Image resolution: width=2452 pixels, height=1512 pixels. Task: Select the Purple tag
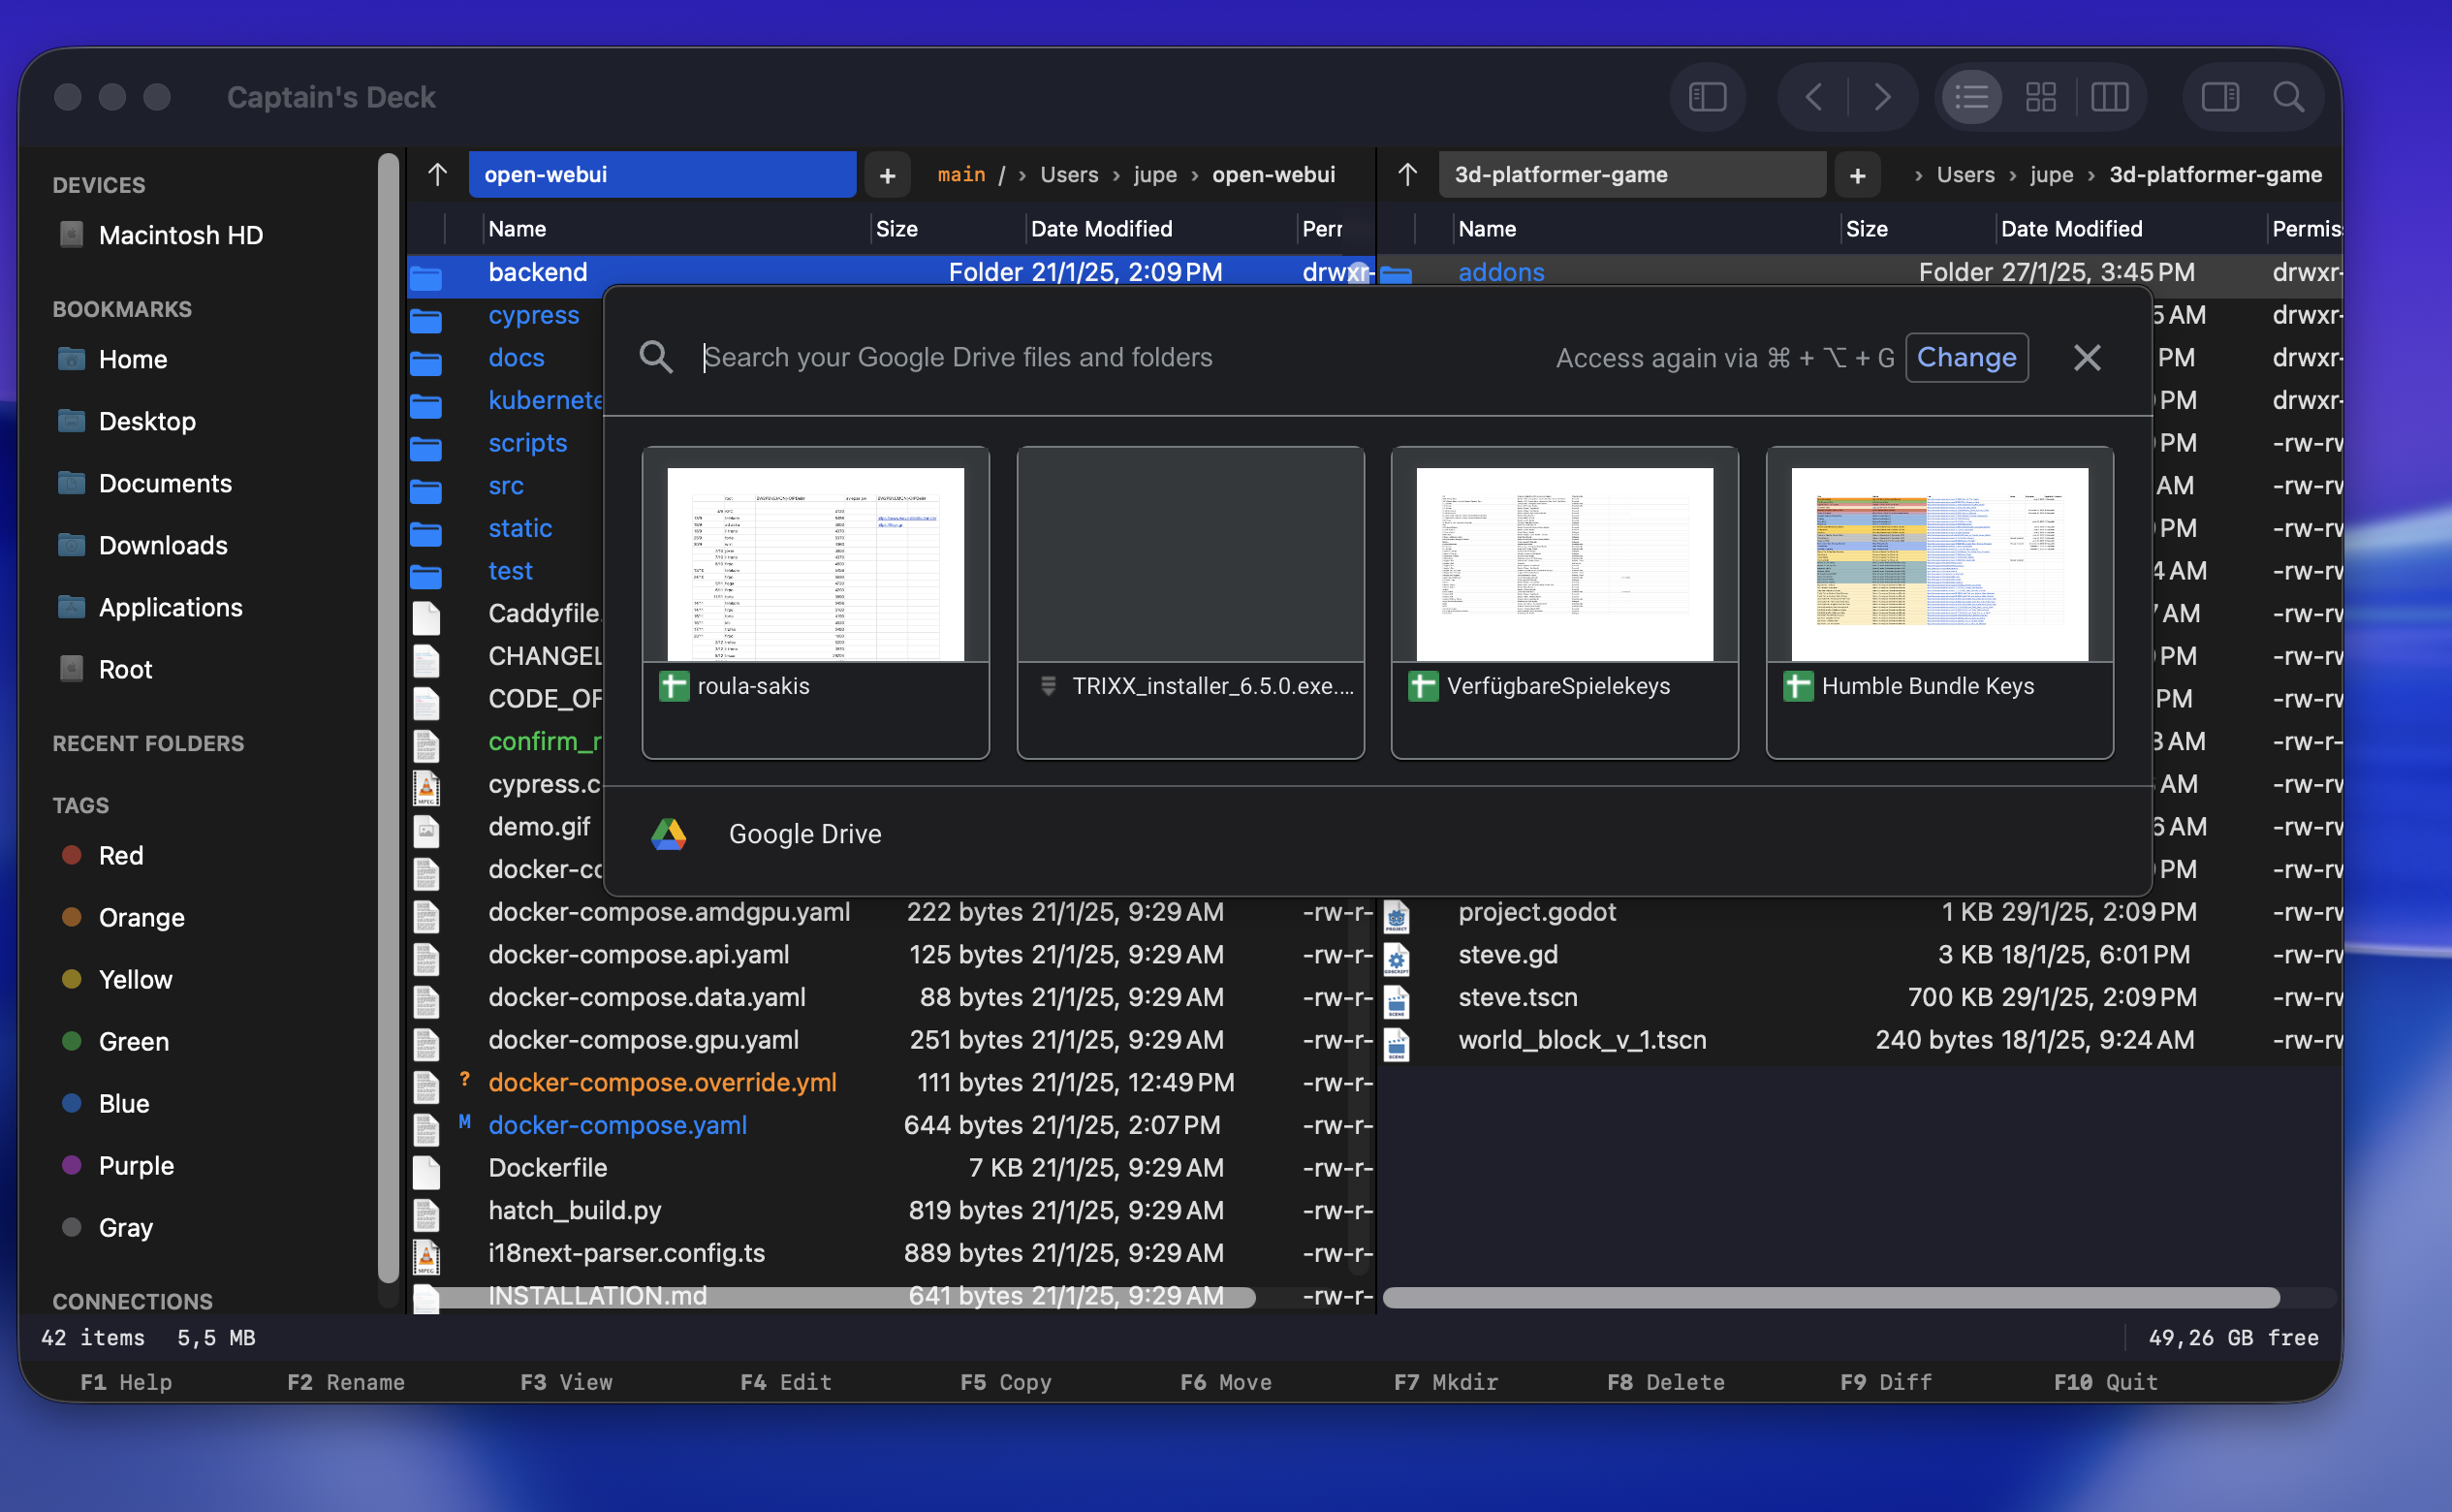(136, 1165)
